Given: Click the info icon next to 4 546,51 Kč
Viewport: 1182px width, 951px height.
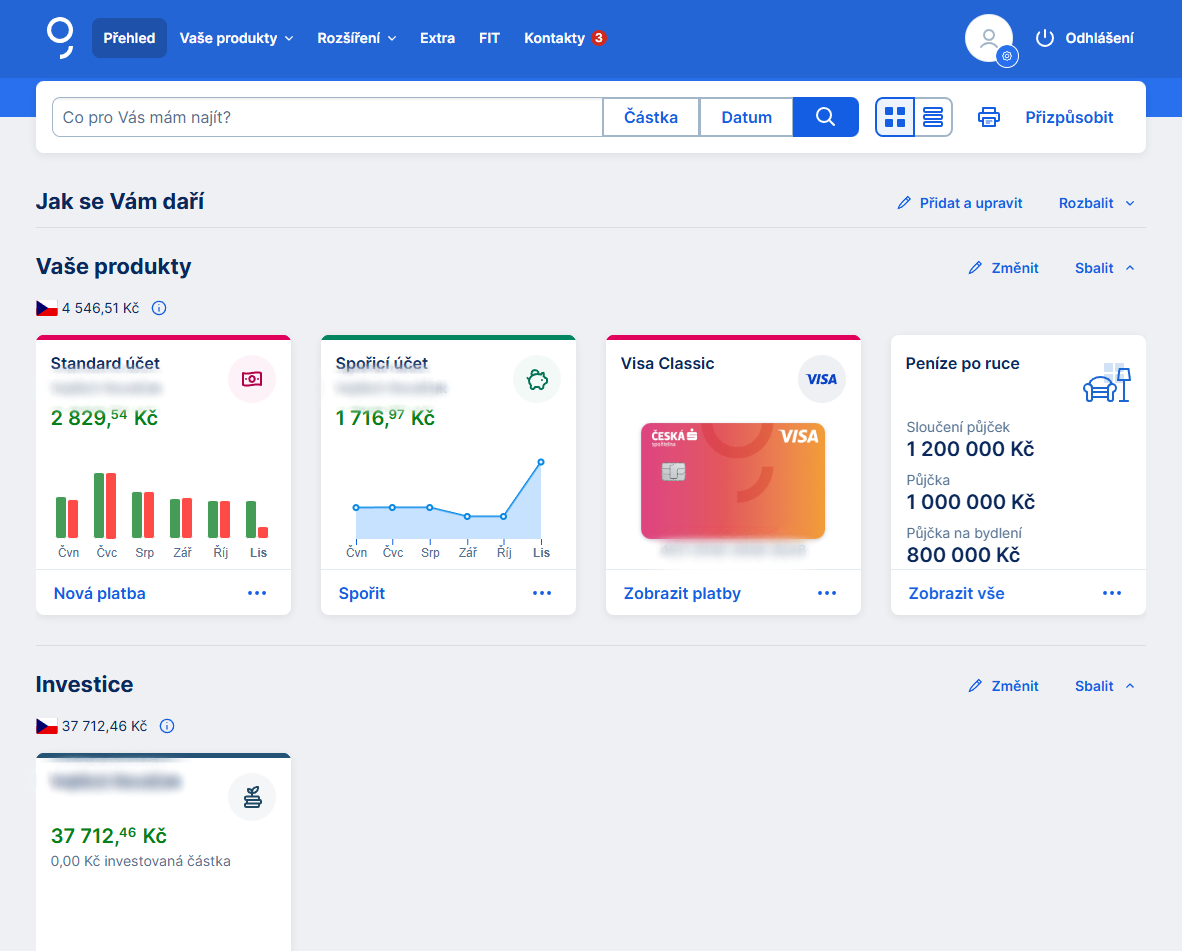Looking at the screenshot, I should click(159, 308).
